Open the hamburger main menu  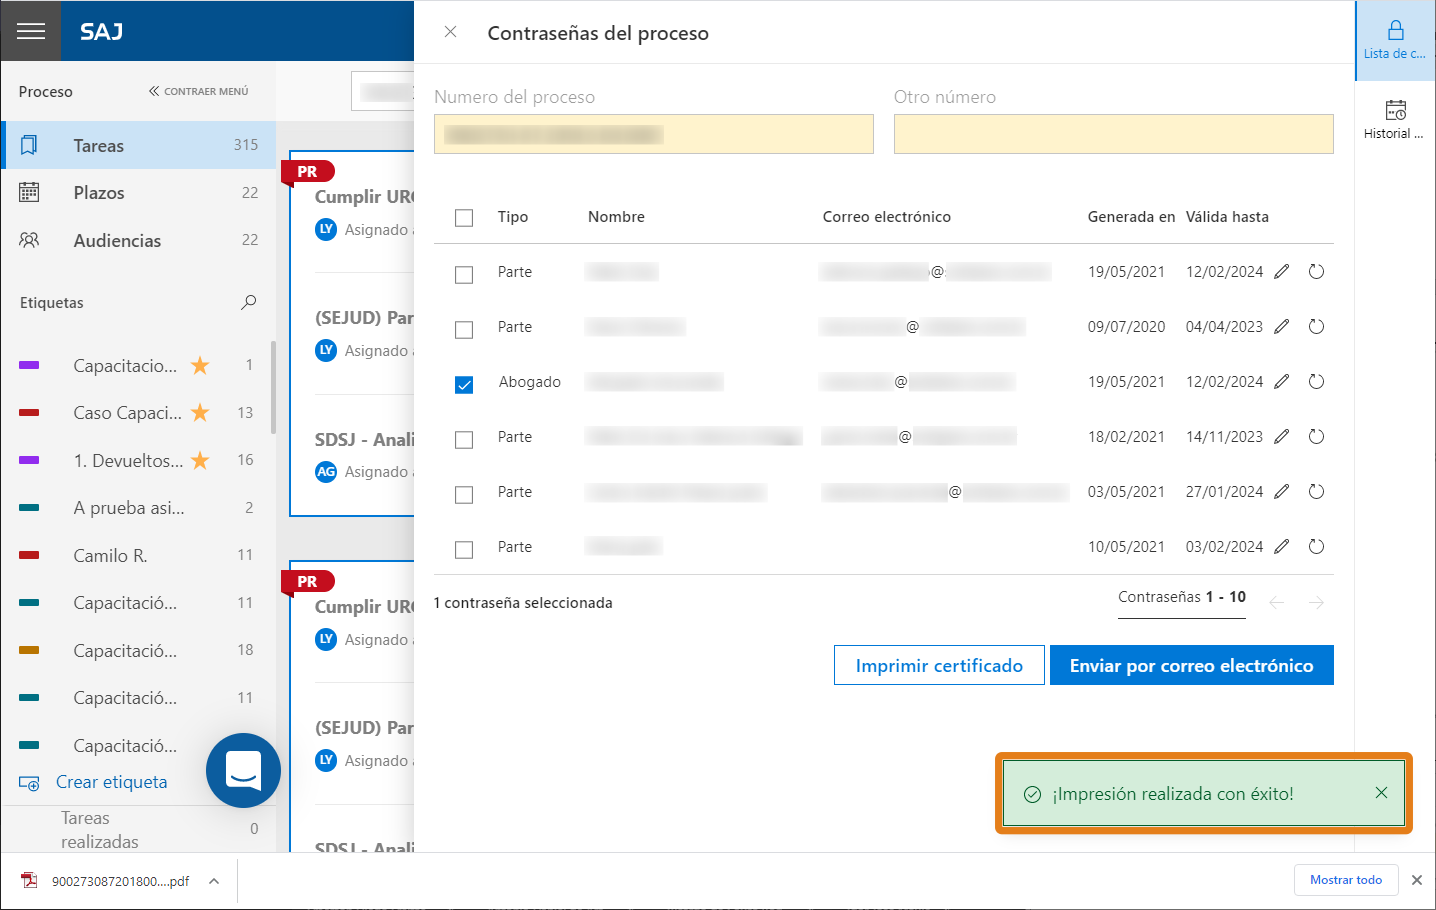(x=31, y=31)
